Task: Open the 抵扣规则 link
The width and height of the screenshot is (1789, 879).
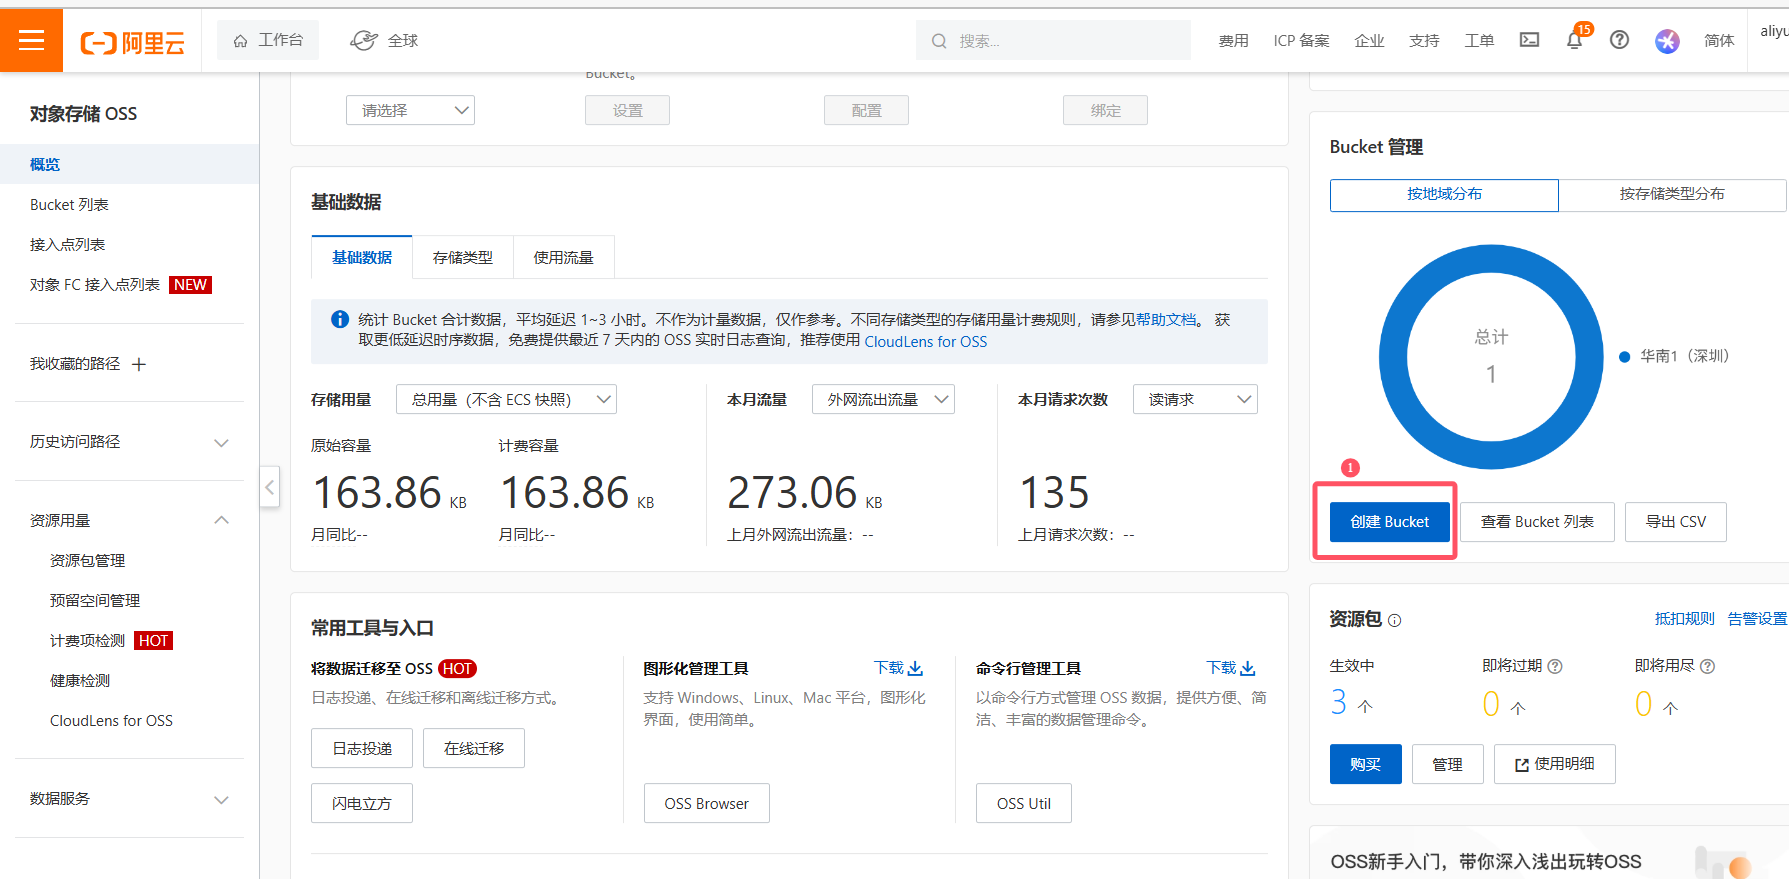Action: 1685,619
